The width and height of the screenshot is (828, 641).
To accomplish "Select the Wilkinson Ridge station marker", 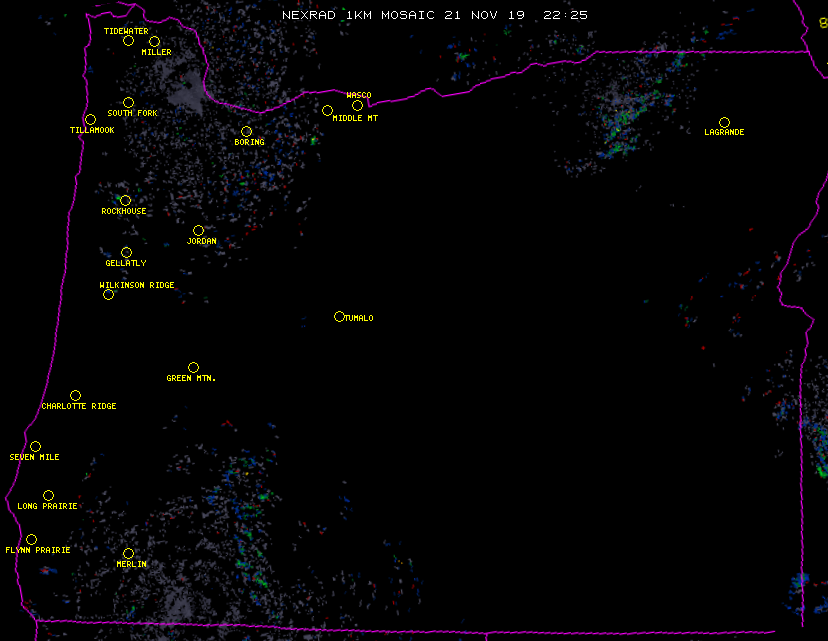I will point(108,295).
